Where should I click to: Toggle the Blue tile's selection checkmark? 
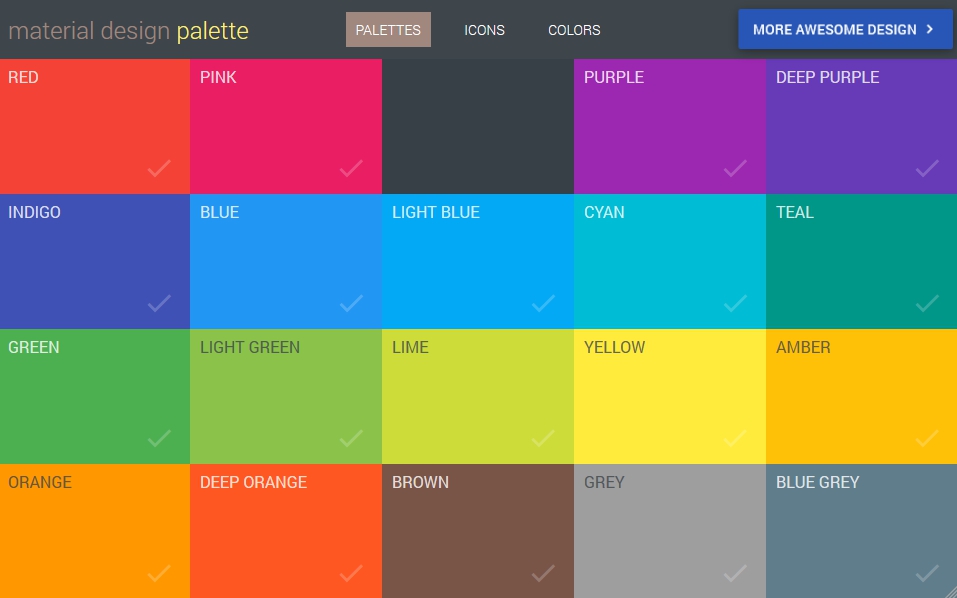tap(351, 303)
